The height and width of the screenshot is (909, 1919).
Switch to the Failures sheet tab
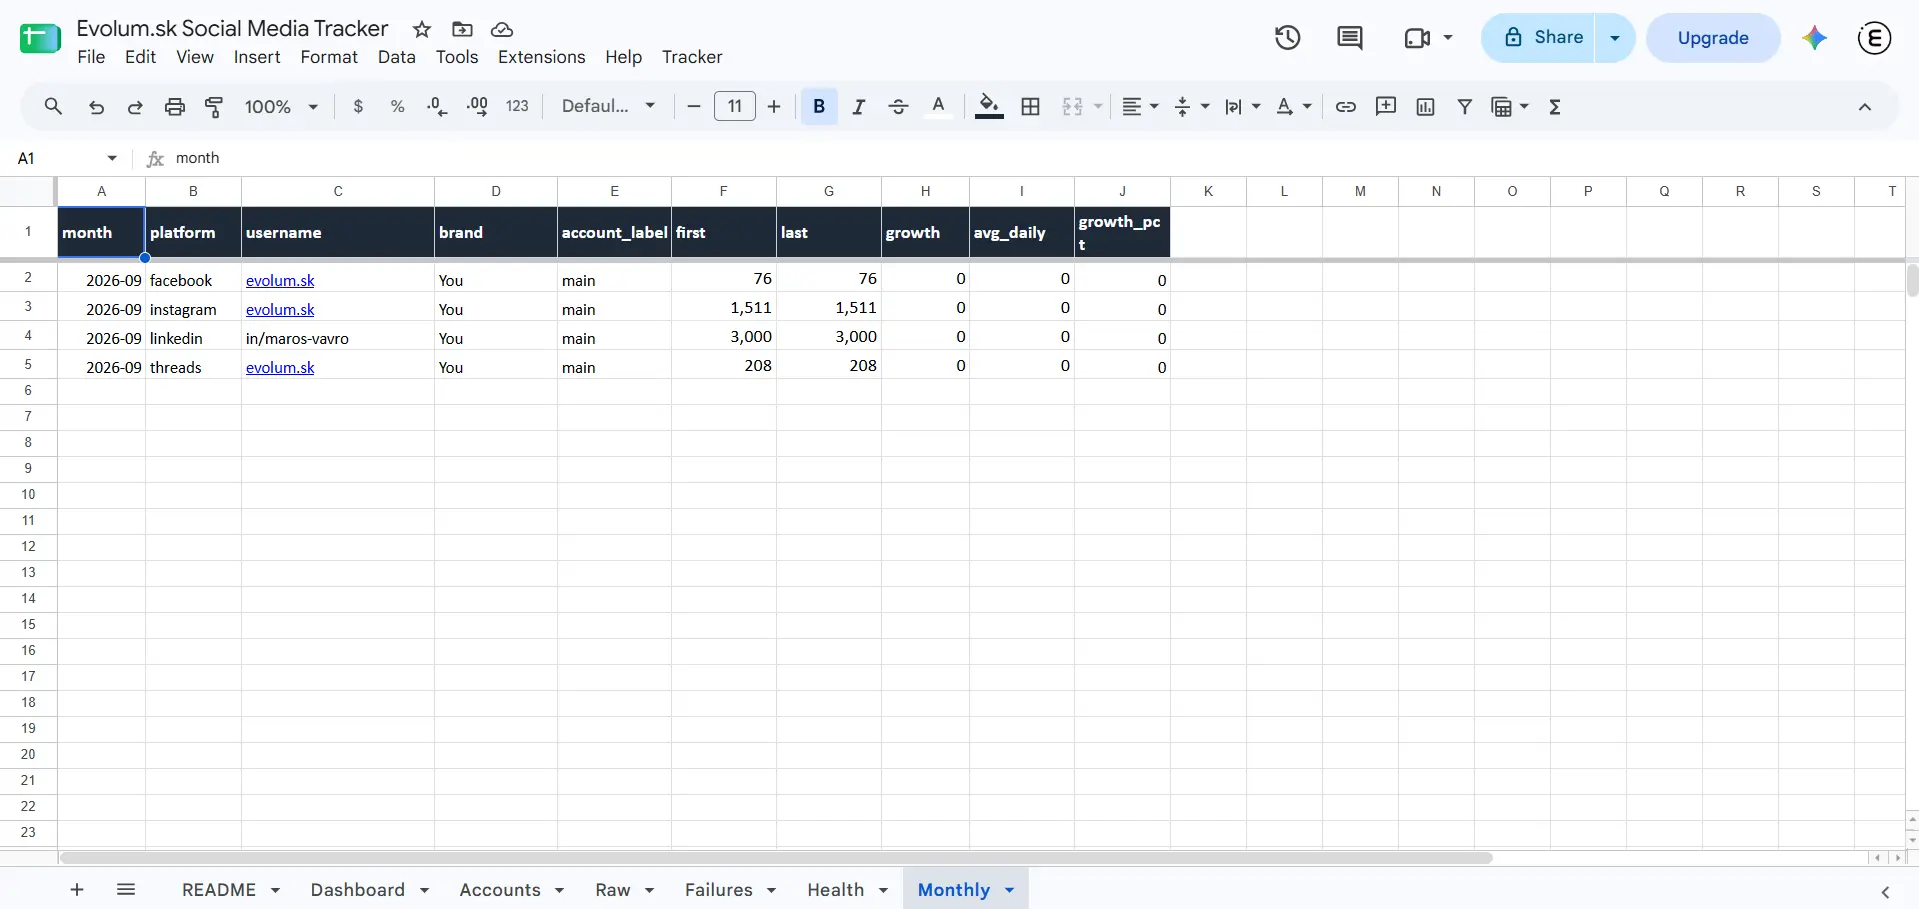pyautogui.click(x=719, y=890)
